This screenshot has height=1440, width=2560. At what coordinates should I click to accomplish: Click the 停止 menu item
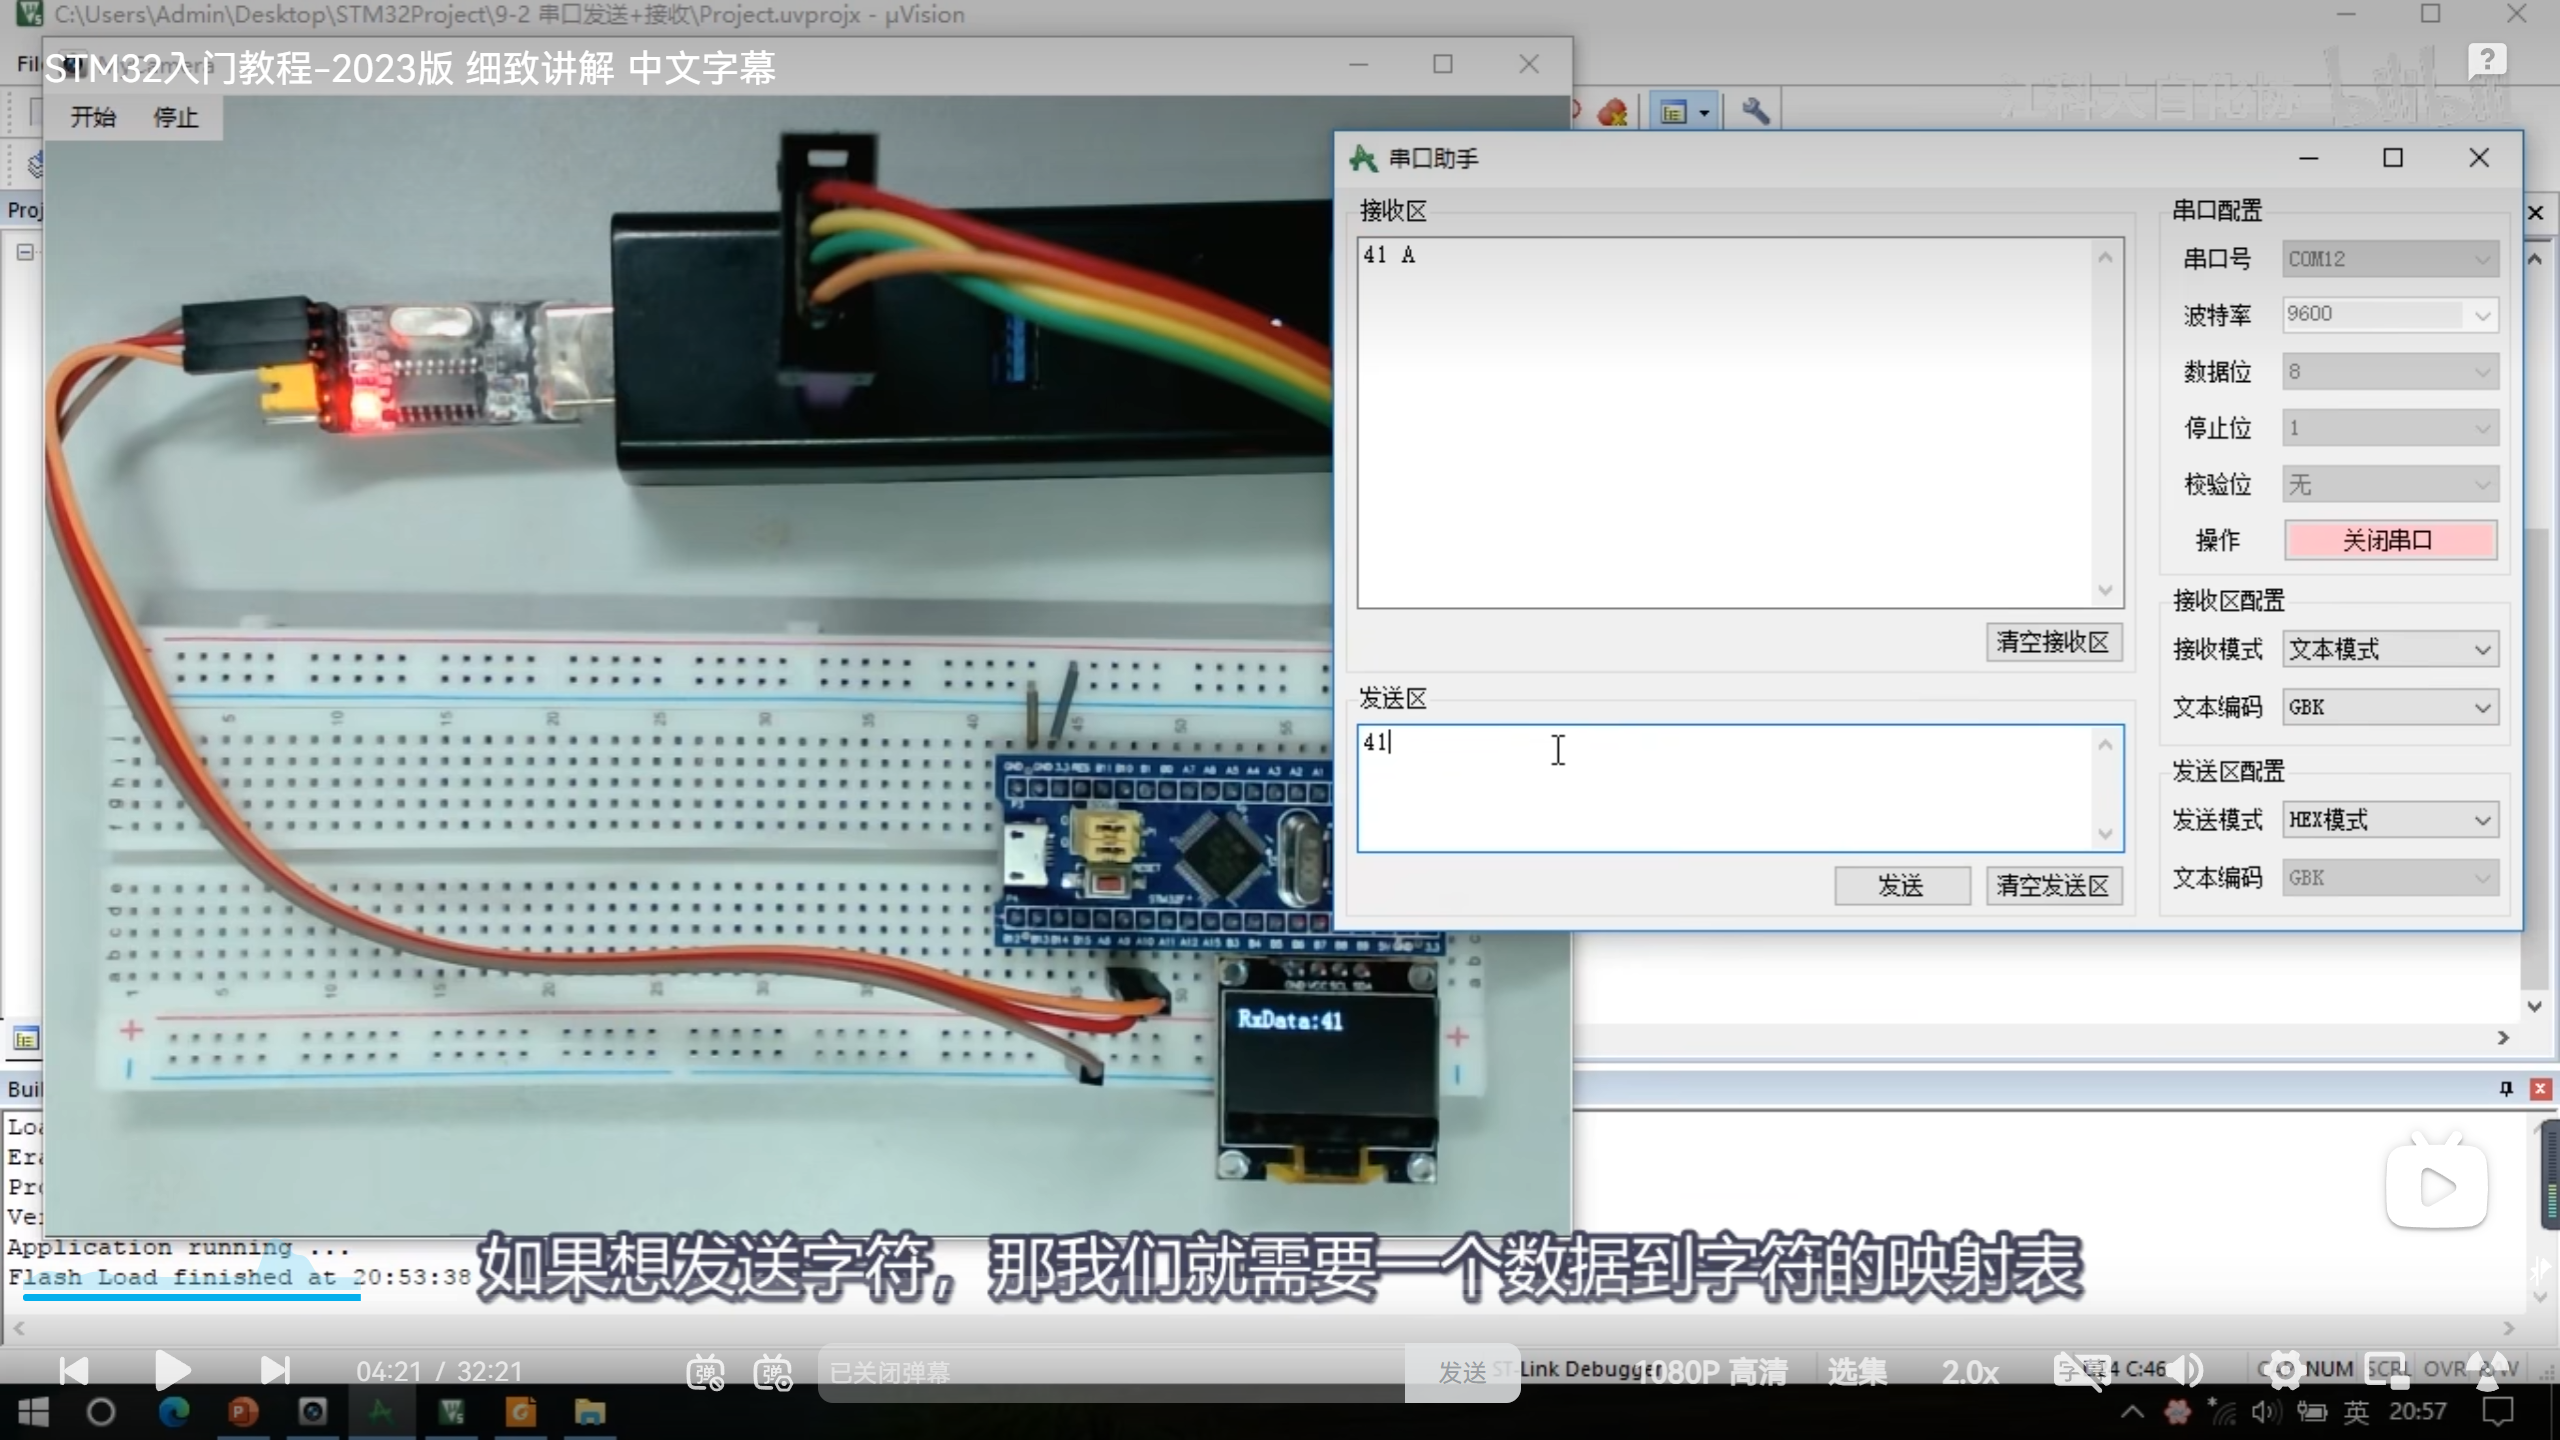pyautogui.click(x=176, y=118)
